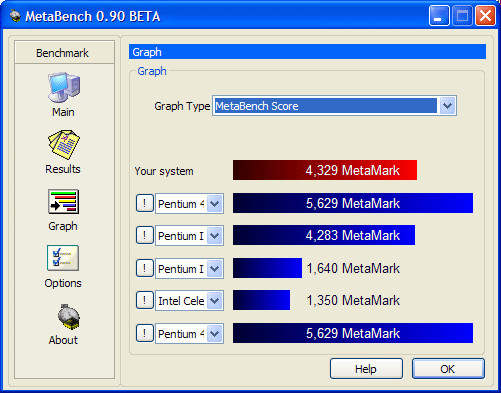Open the Options checklist icon

click(x=63, y=258)
